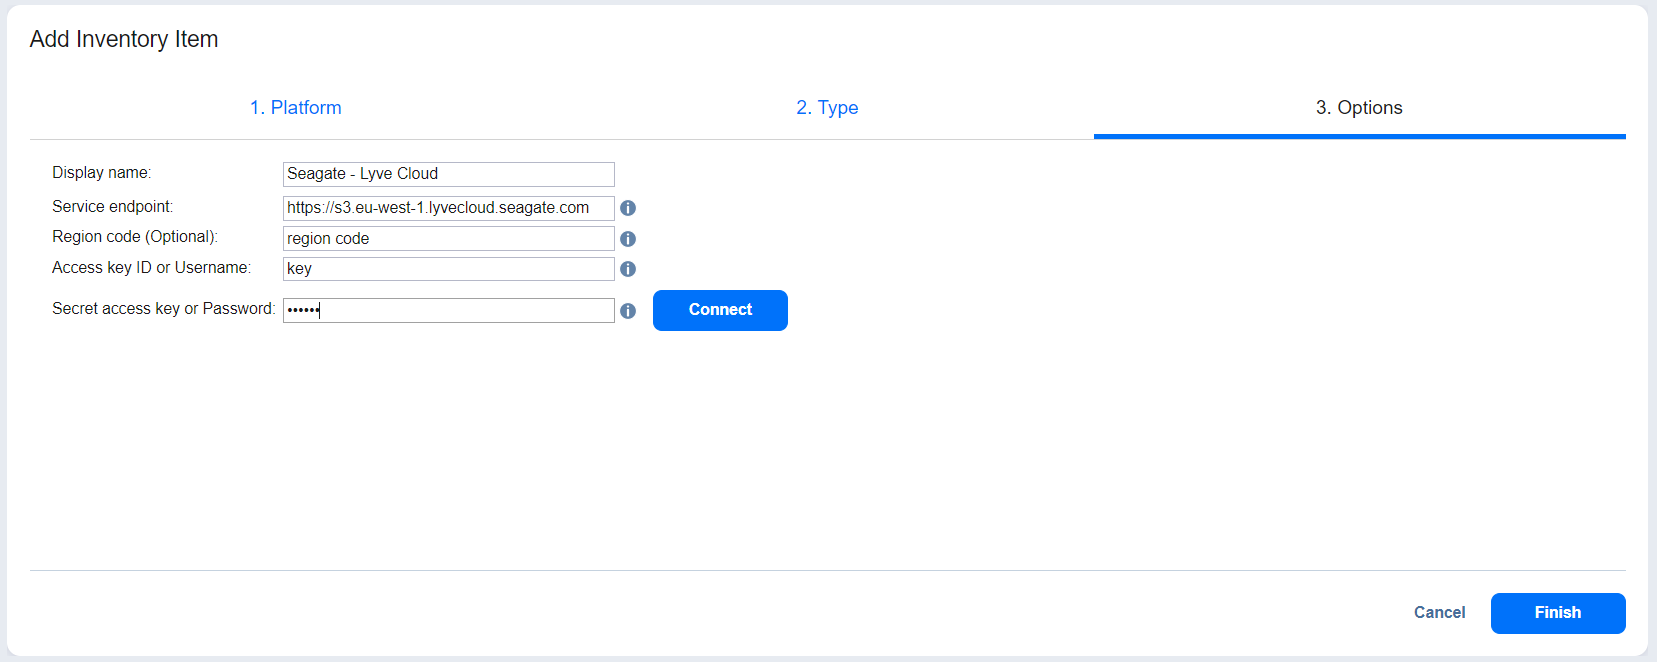The image size is (1657, 662).
Task: Click the Access key ID or Username field
Action: click(x=448, y=269)
